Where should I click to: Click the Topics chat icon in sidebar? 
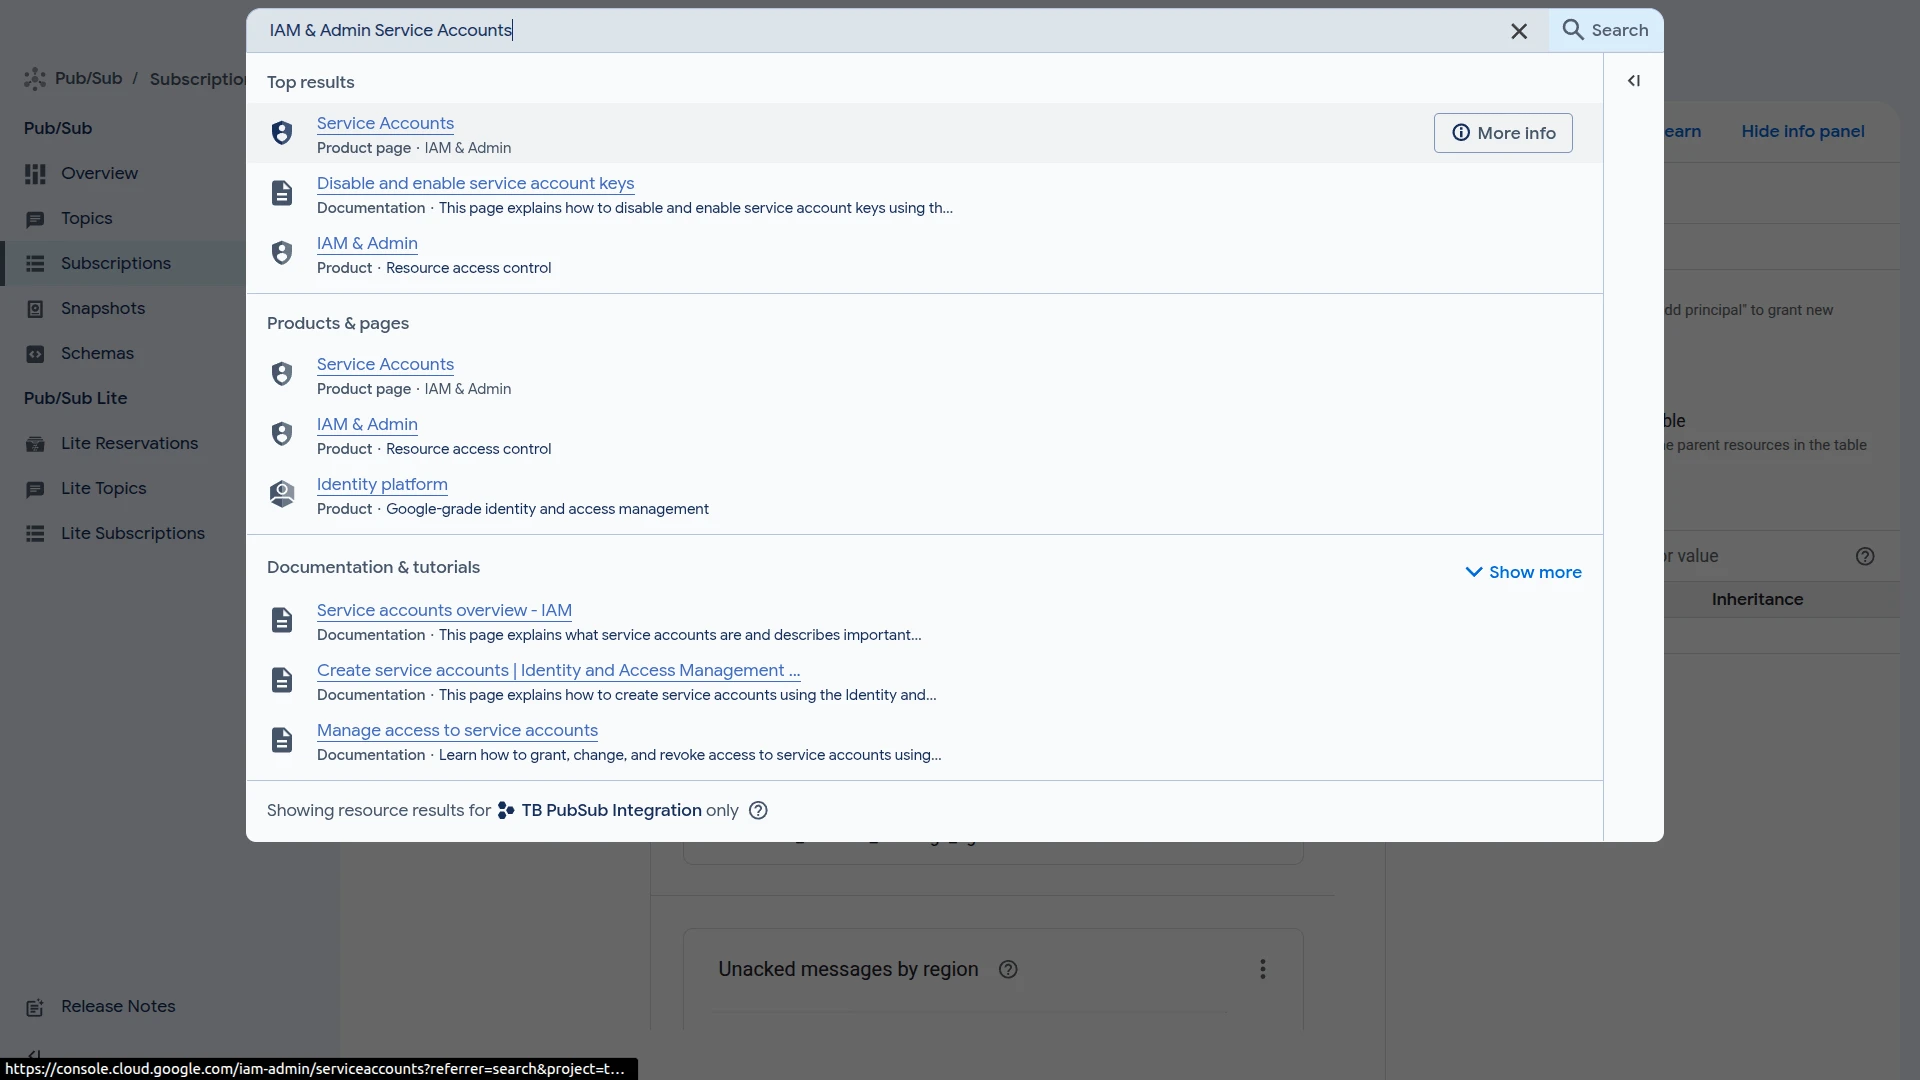[35, 219]
